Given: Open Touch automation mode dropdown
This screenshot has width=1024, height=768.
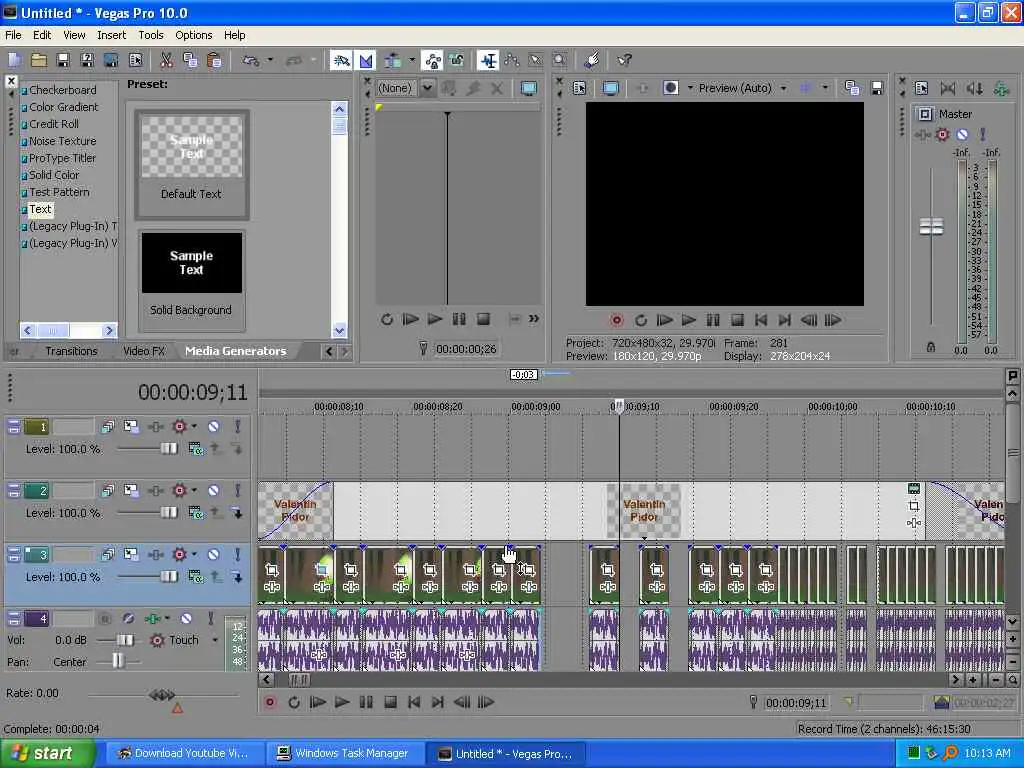Looking at the screenshot, I should (214, 640).
